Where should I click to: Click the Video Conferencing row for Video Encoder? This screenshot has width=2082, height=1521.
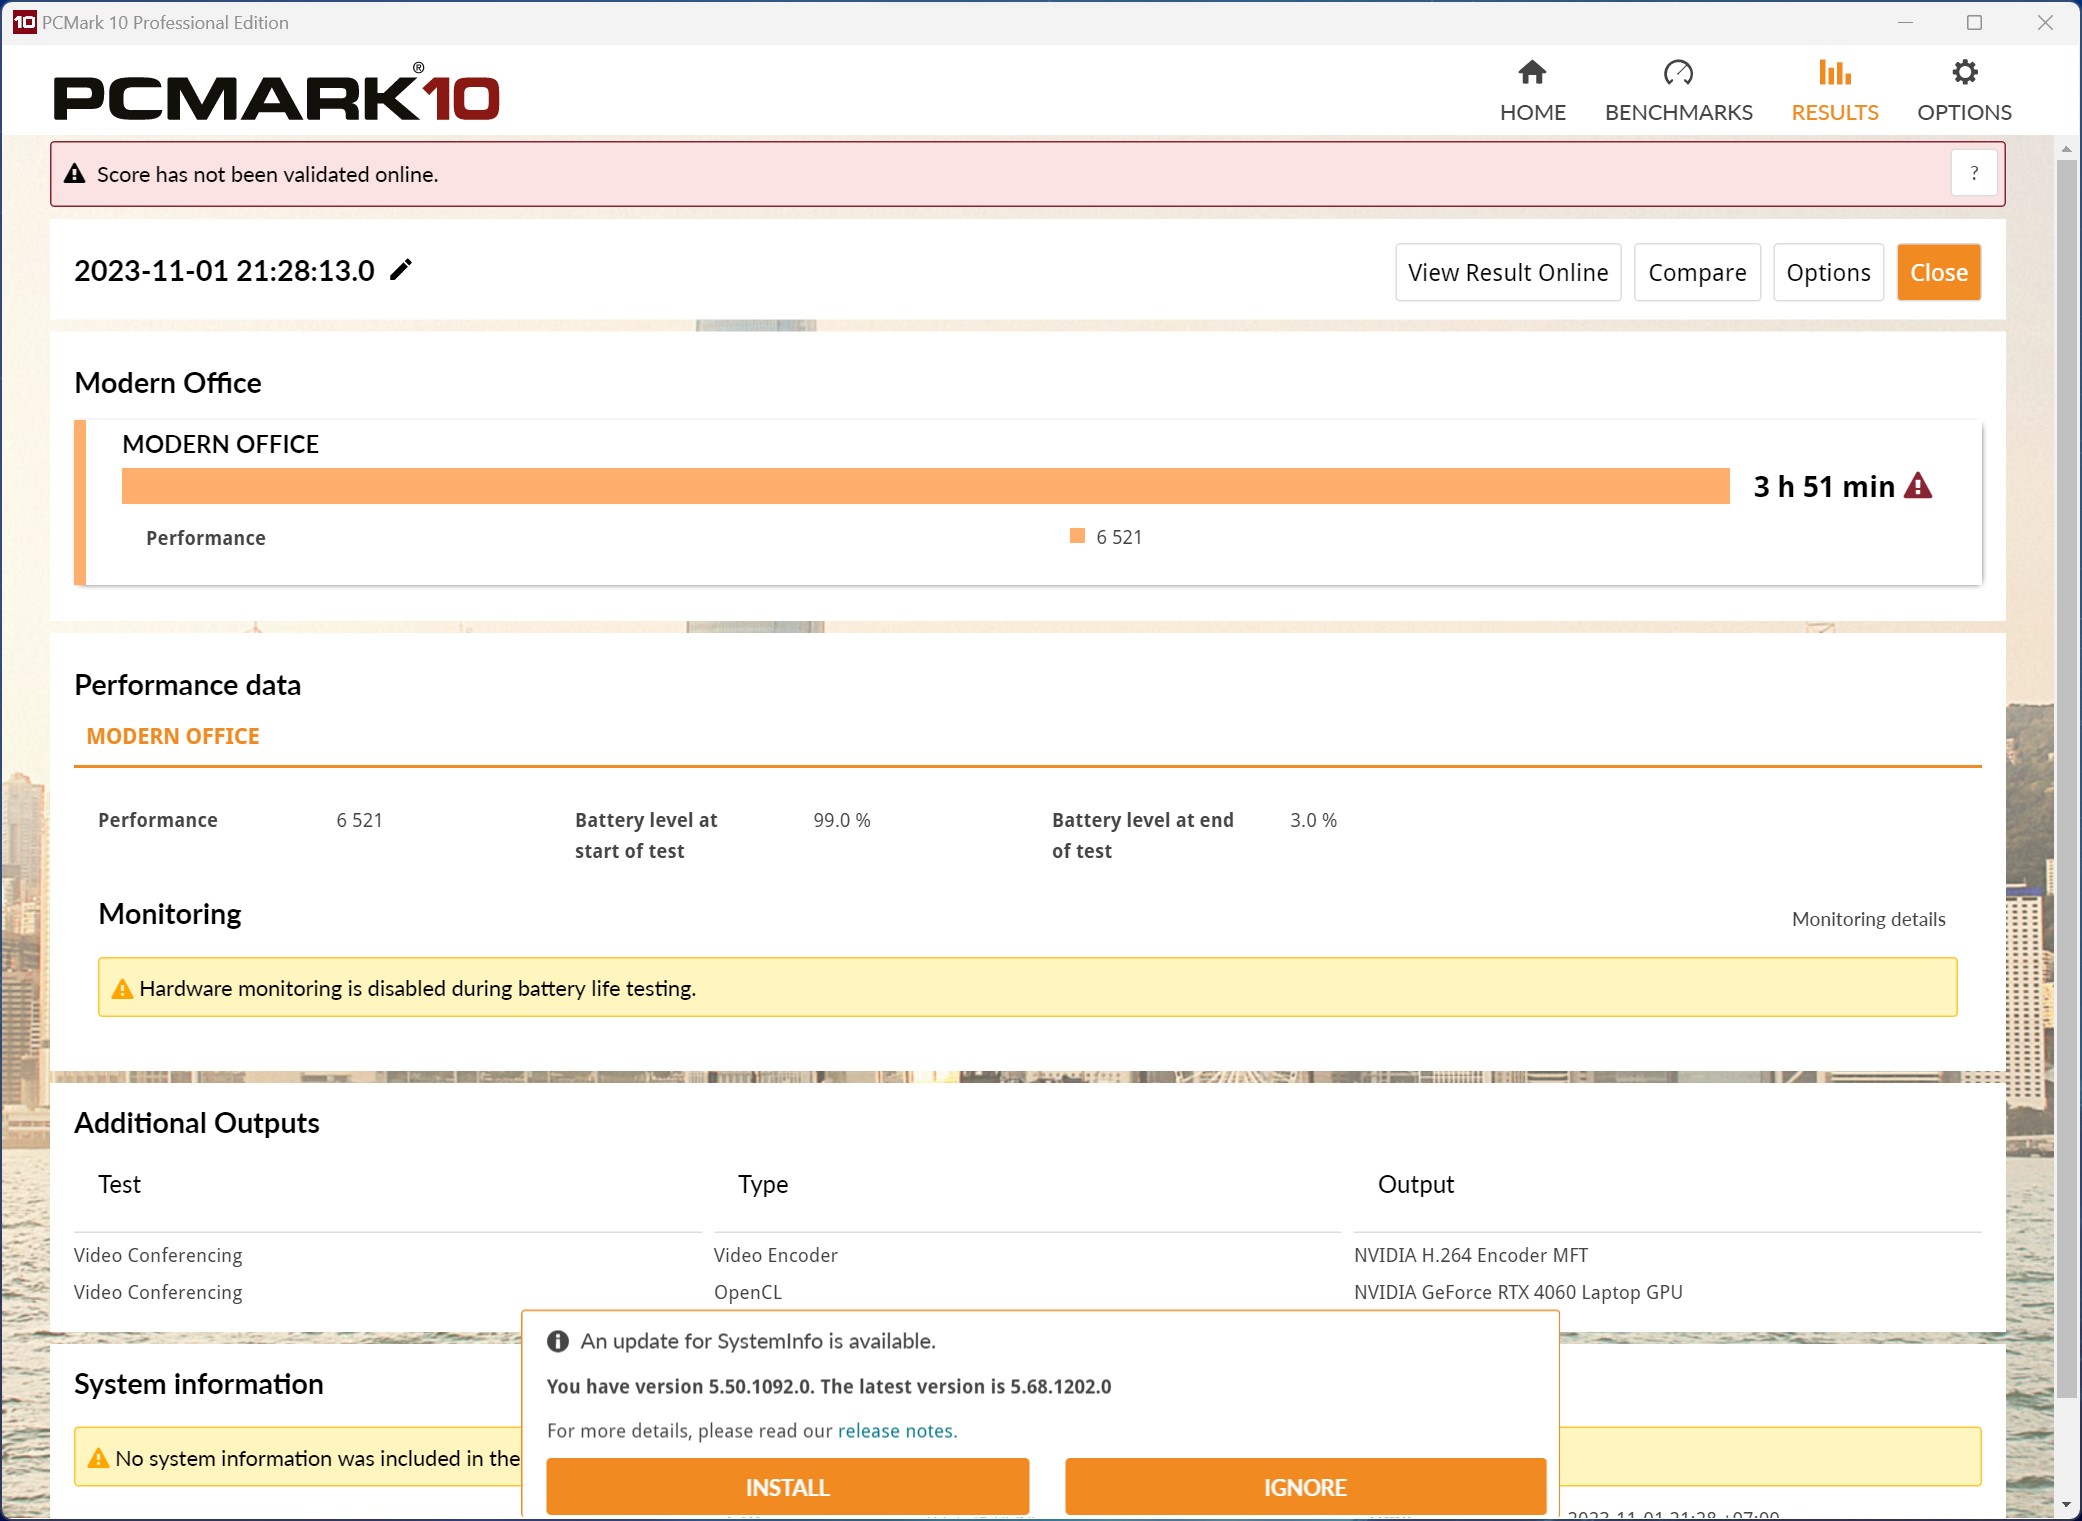(158, 1255)
